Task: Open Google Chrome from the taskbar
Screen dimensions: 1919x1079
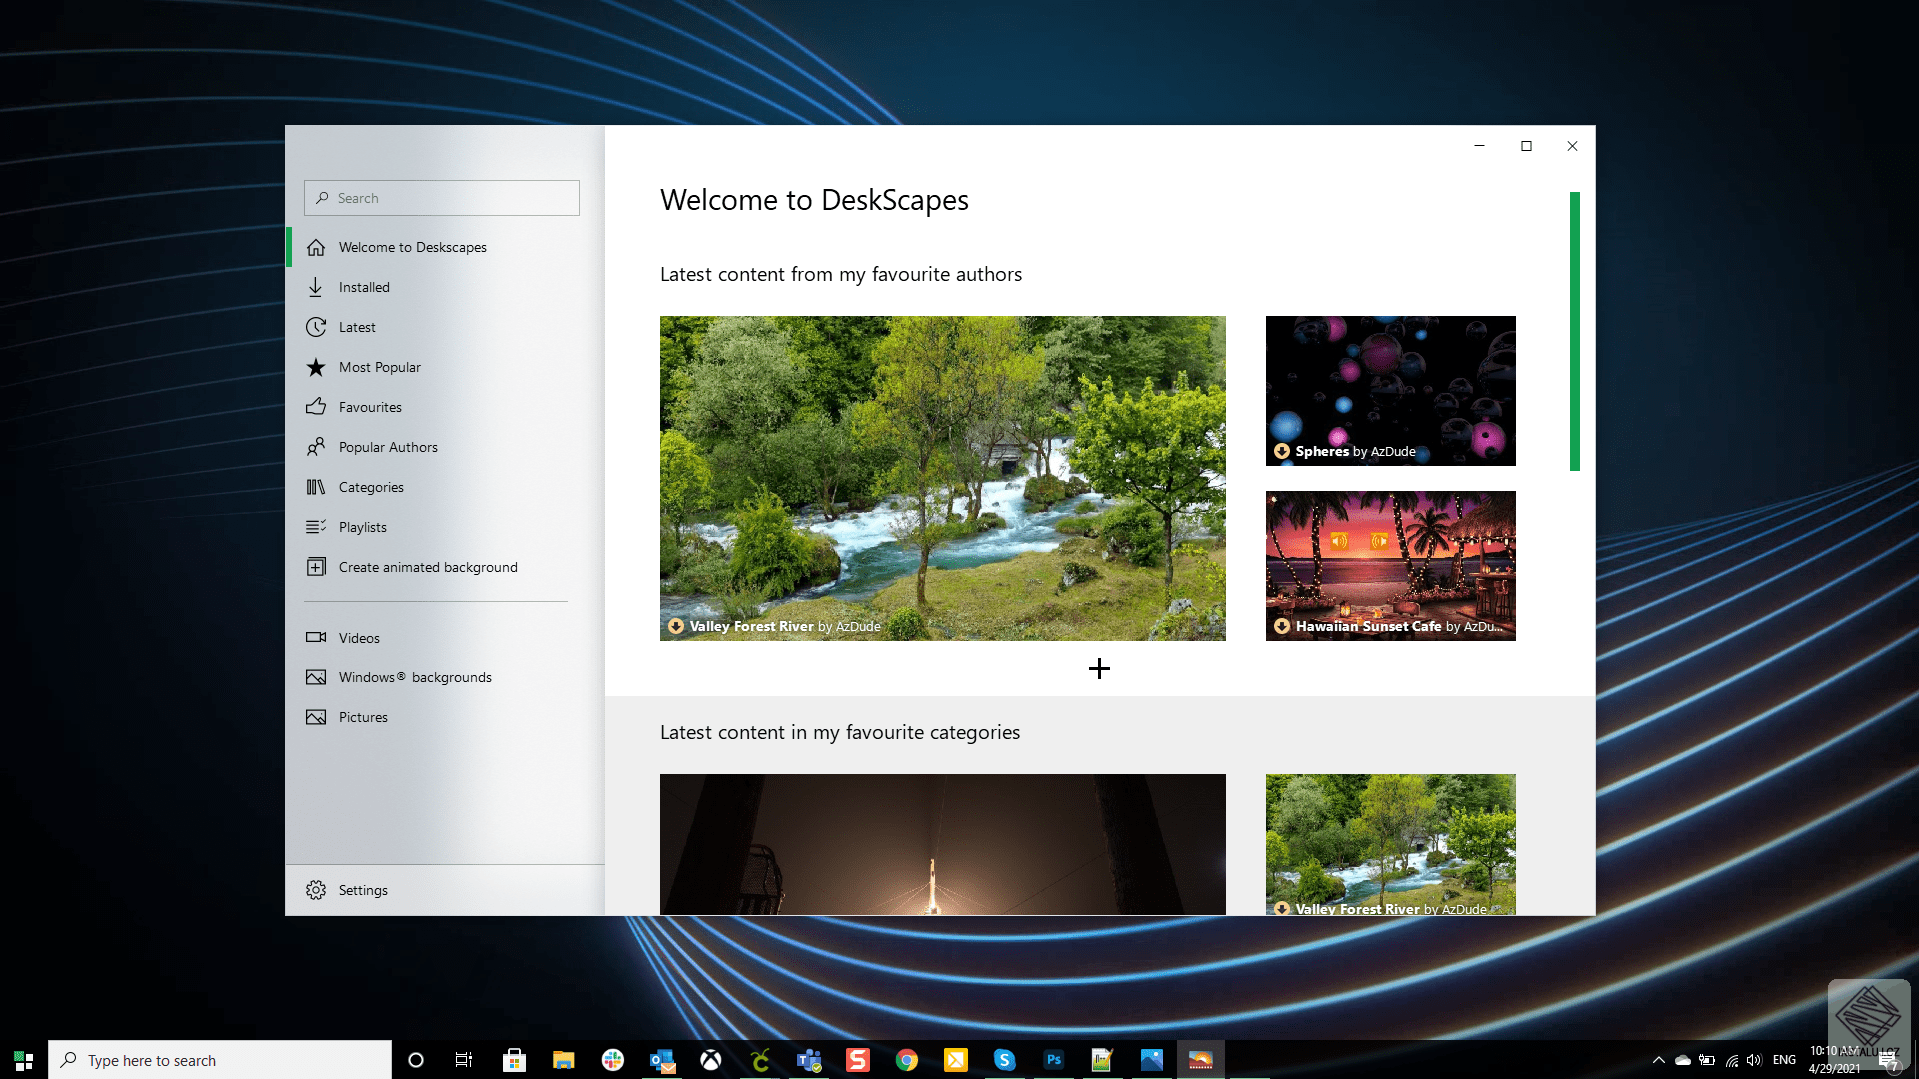Action: click(907, 1060)
